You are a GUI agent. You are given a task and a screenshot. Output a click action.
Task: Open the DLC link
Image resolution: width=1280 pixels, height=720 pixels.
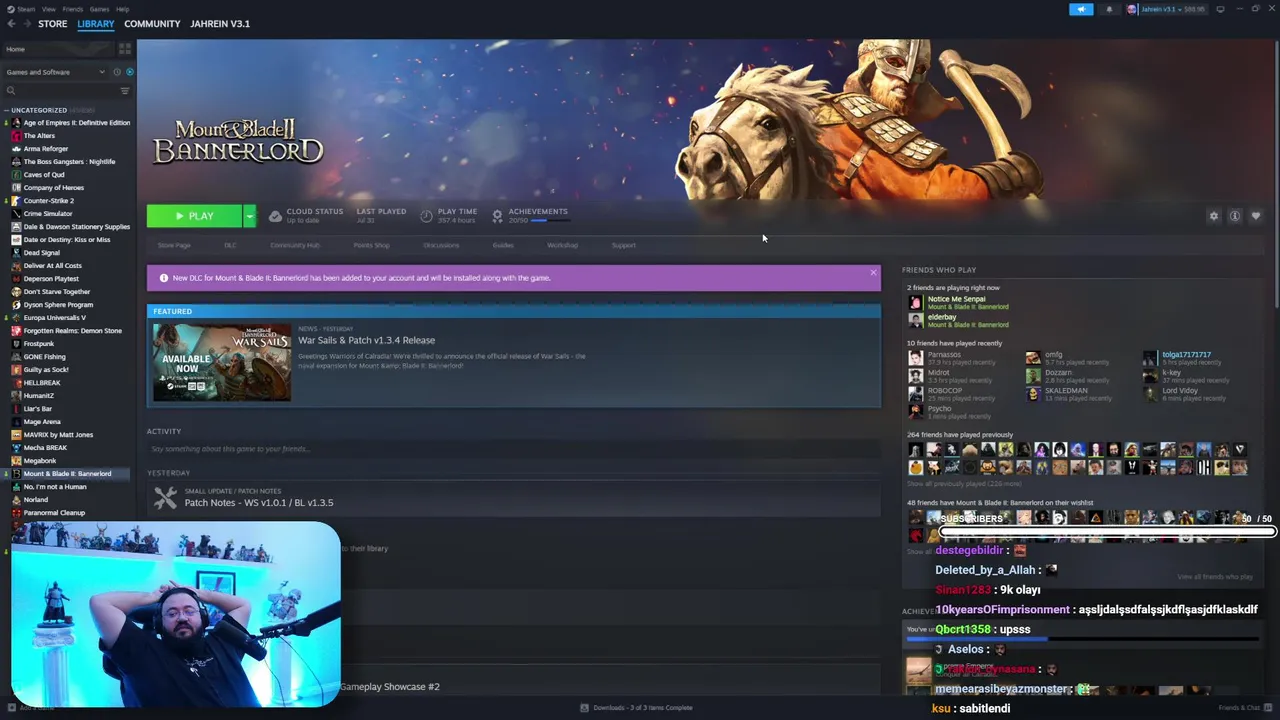230,245
